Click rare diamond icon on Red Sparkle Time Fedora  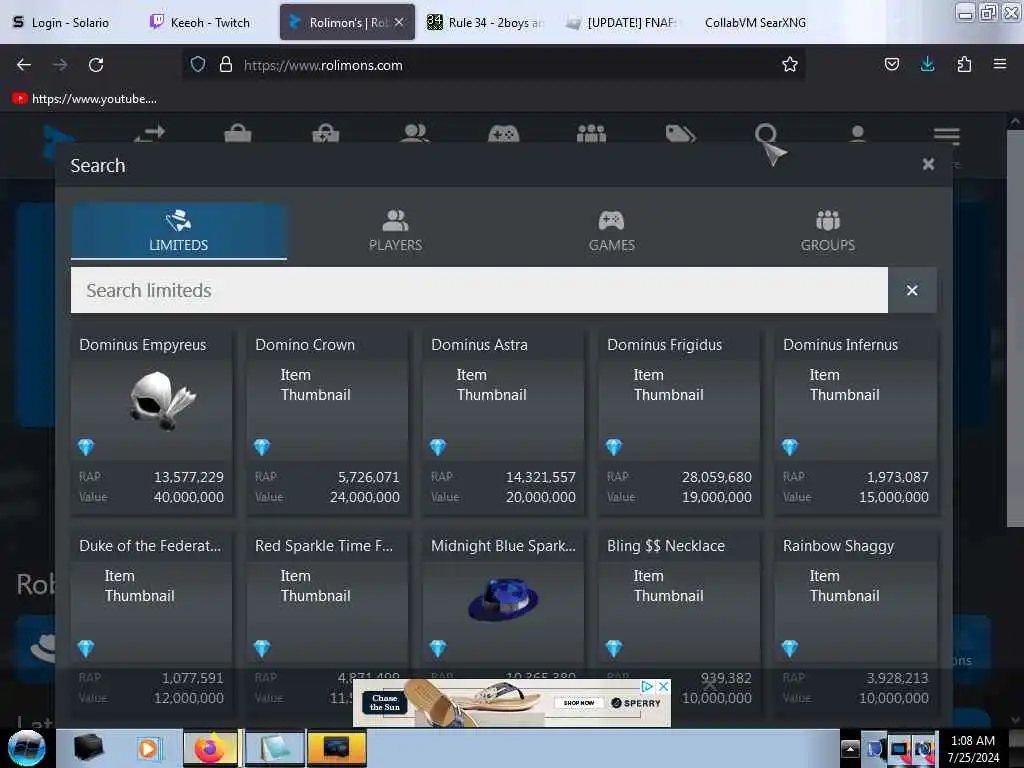(x=262, y=648)
